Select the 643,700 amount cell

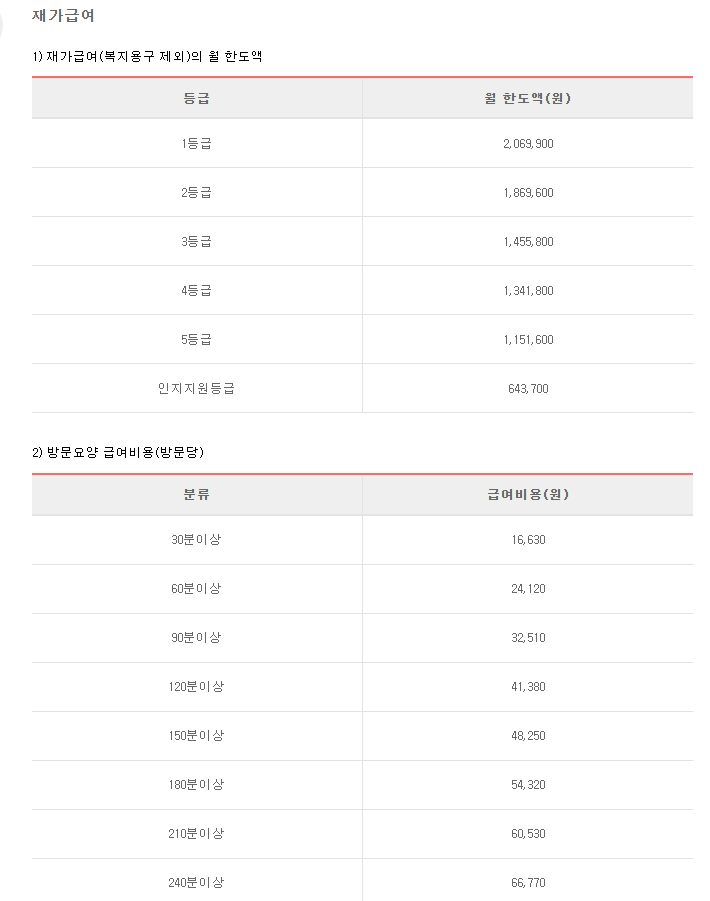pos(528,389)
